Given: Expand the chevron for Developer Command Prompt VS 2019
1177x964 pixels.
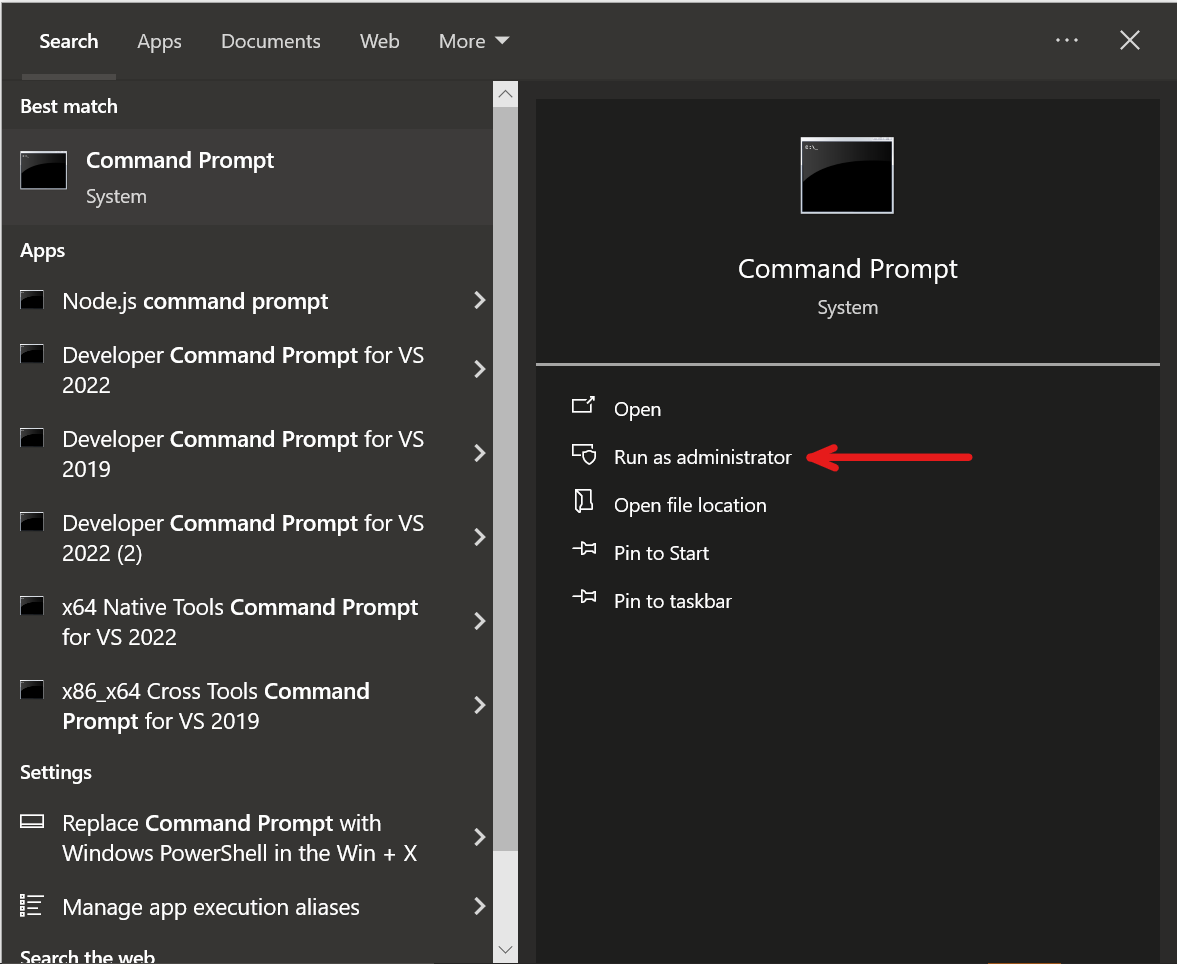Looking at the screenshot, I should pos(480,453).
